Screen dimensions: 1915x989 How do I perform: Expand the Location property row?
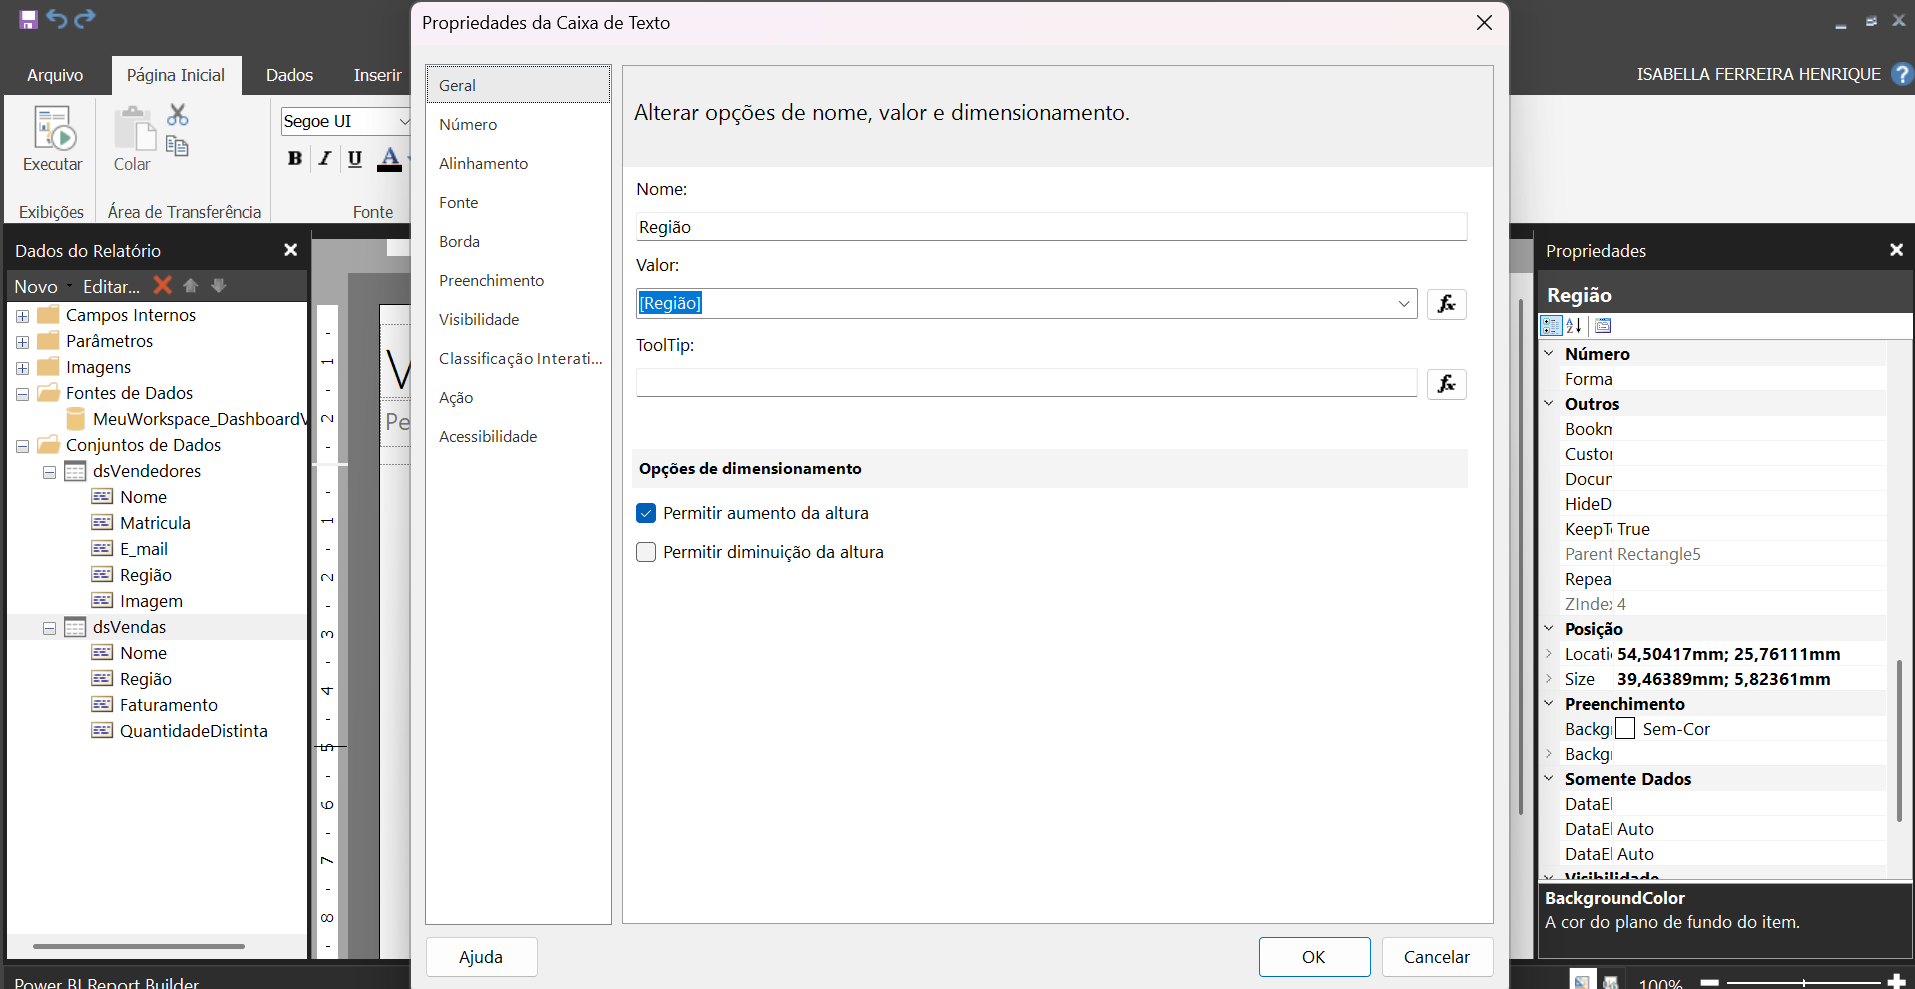click(1549, 653)
